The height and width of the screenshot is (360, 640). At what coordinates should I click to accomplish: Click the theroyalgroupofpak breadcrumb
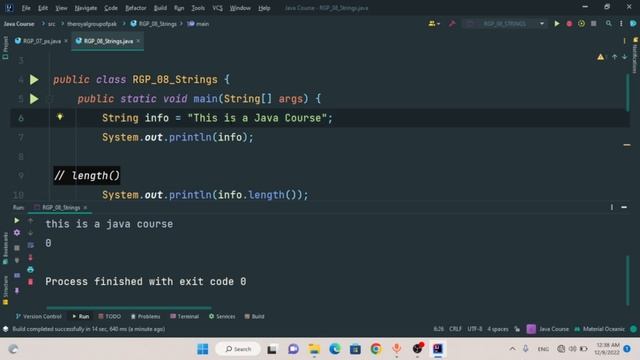[92, 24]
